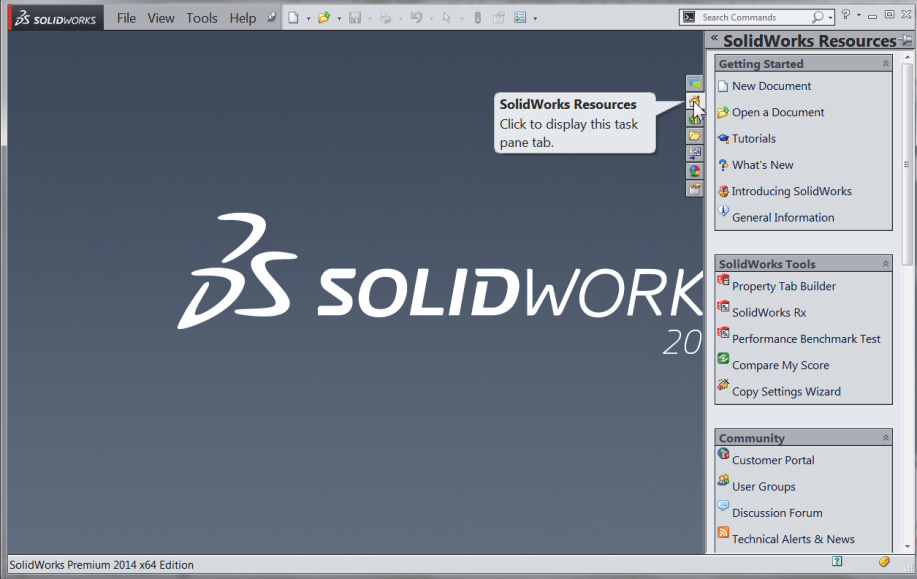Open the View Palette task pane
917x579 pixels.
[x=695, y=152]
